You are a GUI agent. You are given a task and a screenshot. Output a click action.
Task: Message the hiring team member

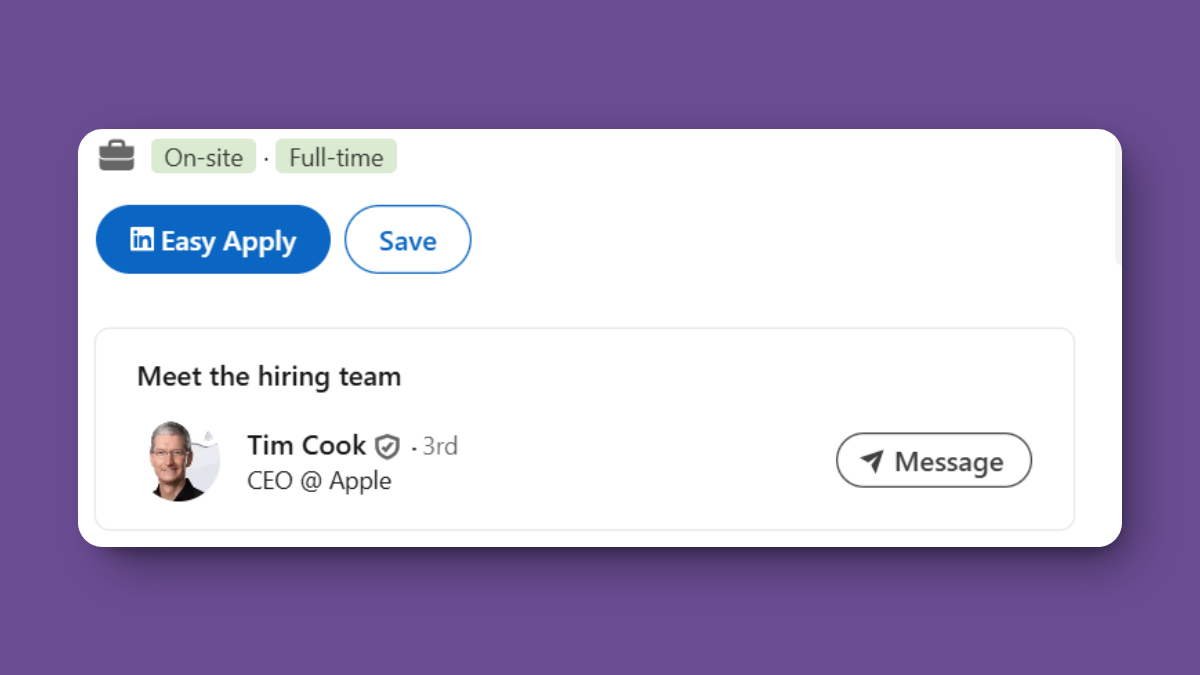(933, 461)
